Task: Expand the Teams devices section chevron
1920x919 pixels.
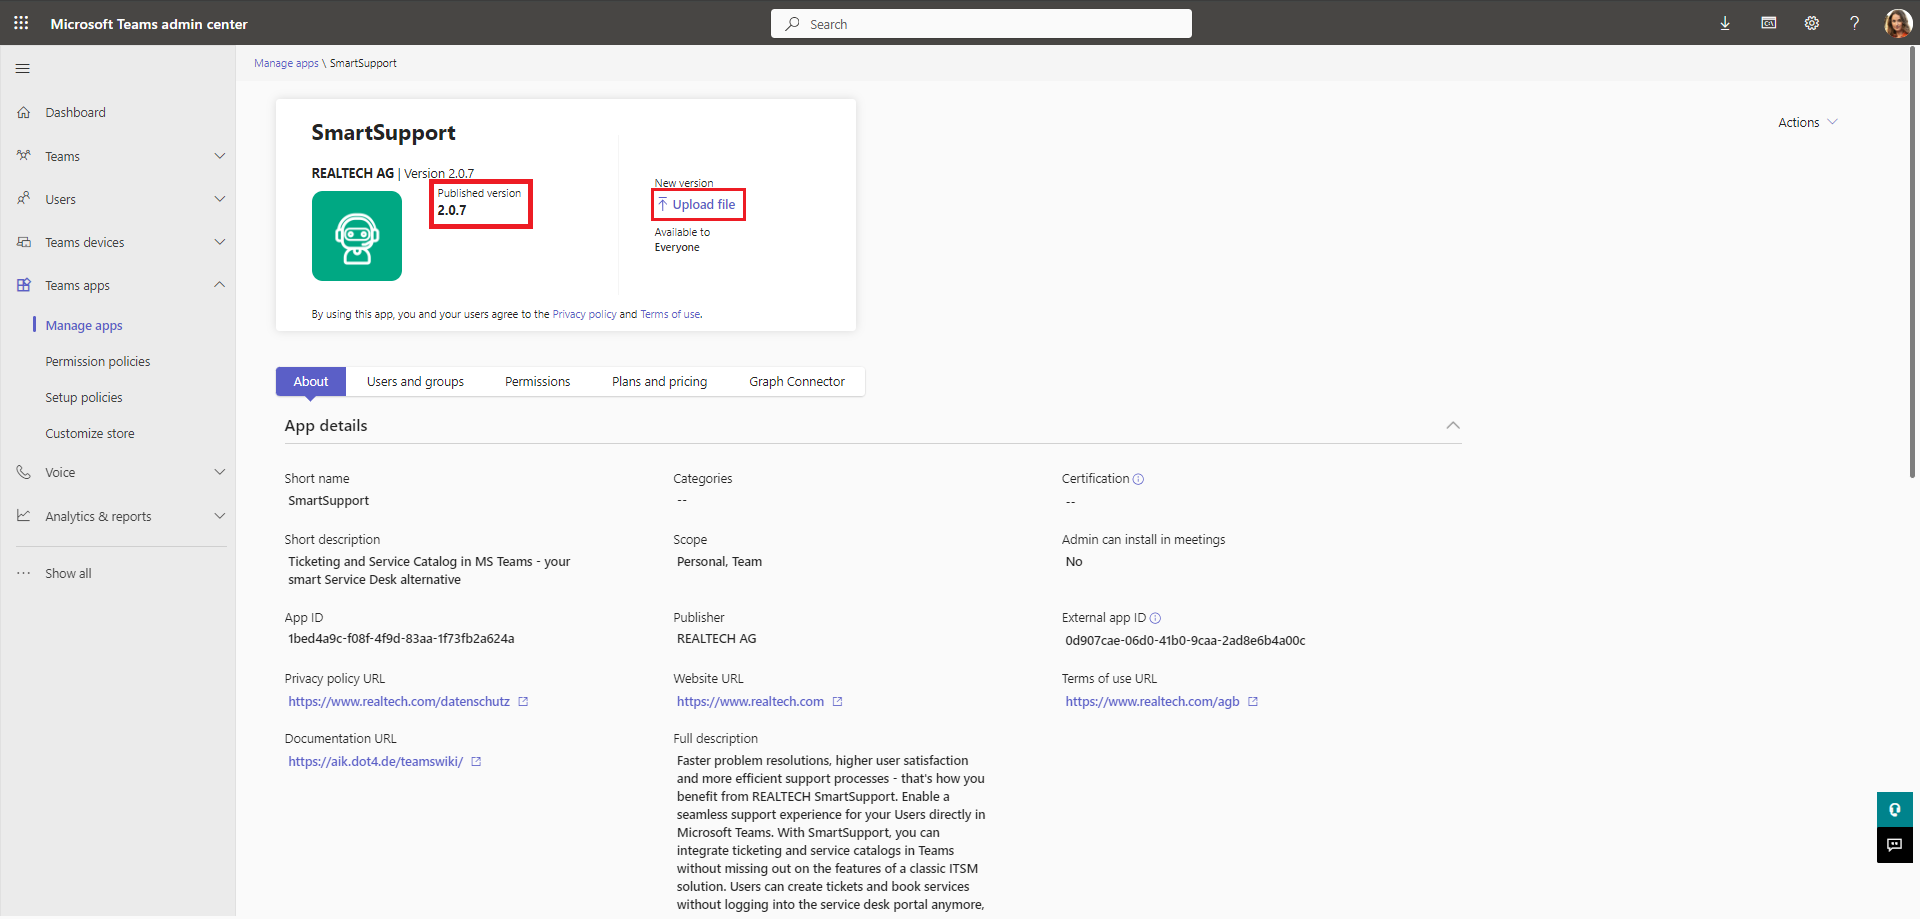Action: pos(220,242)
